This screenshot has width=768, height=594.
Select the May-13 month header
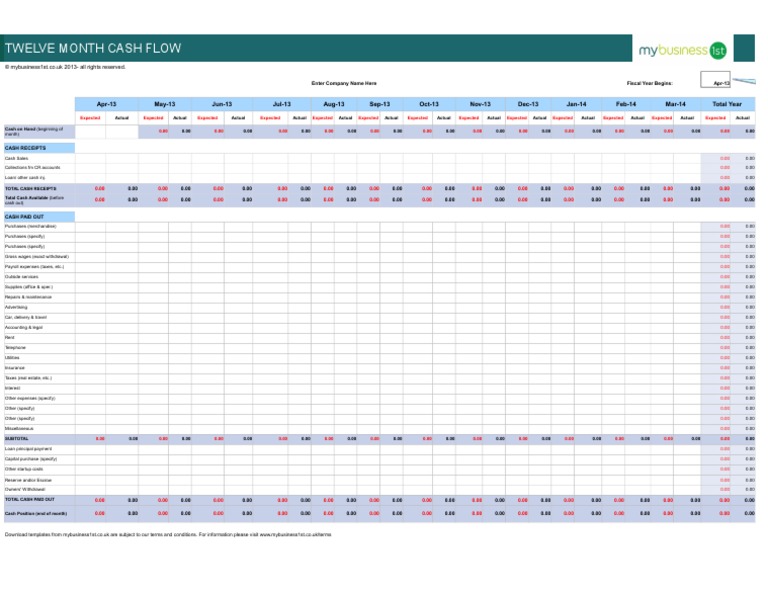pos(165,104)
